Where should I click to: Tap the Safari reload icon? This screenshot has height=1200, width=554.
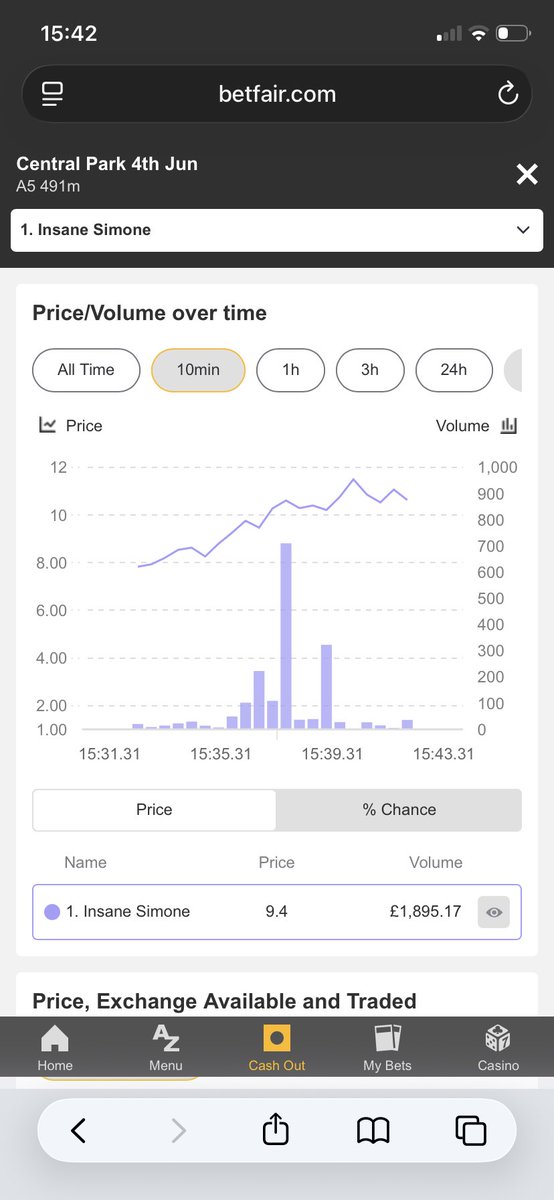pyautogui.click(x=508, y=94)
